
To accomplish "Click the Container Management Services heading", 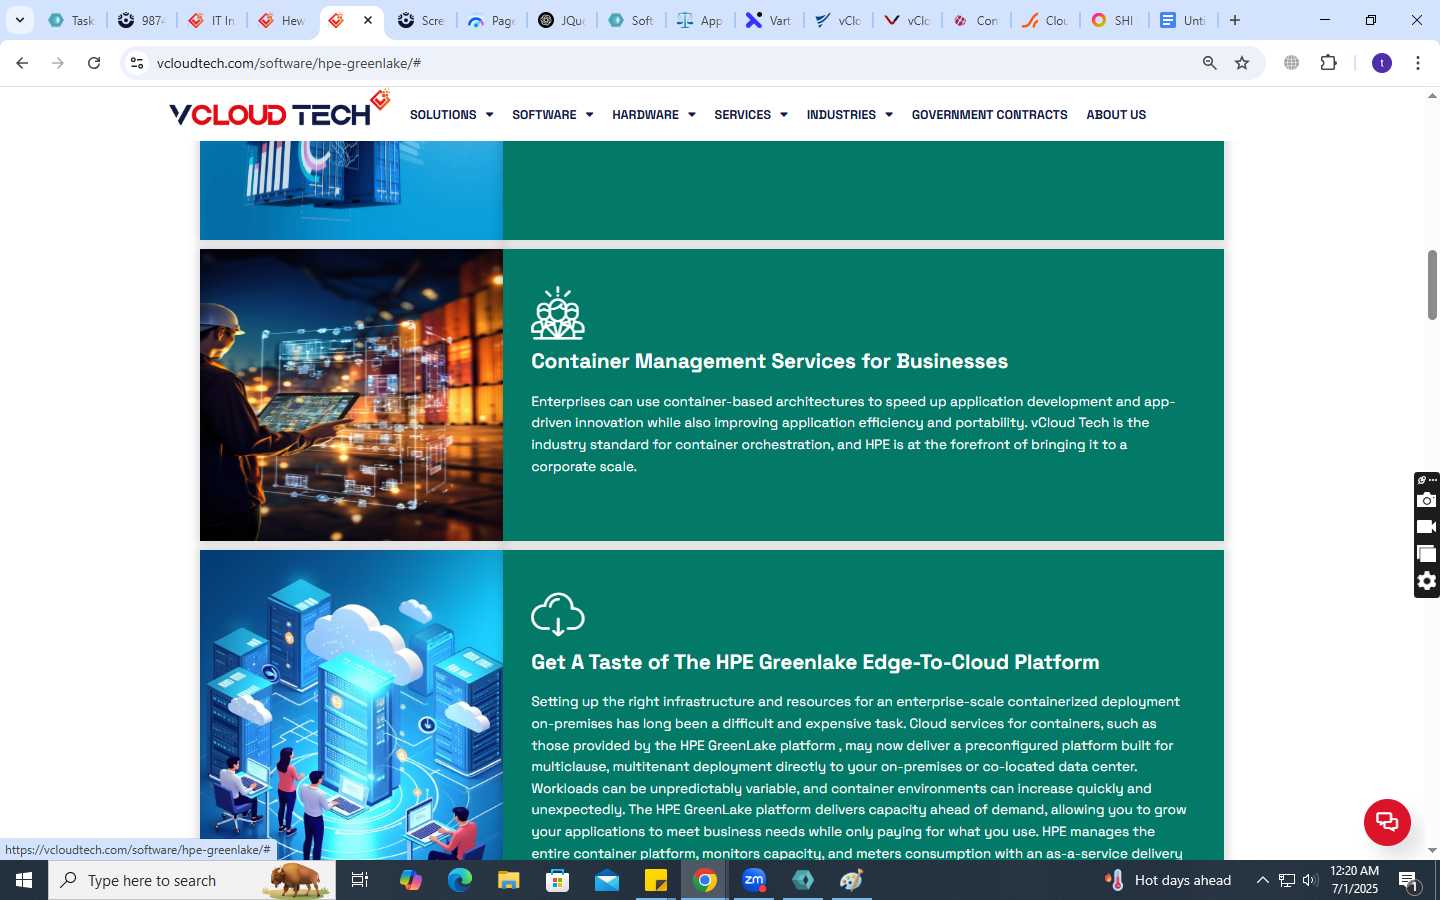I will pos(769,361).
